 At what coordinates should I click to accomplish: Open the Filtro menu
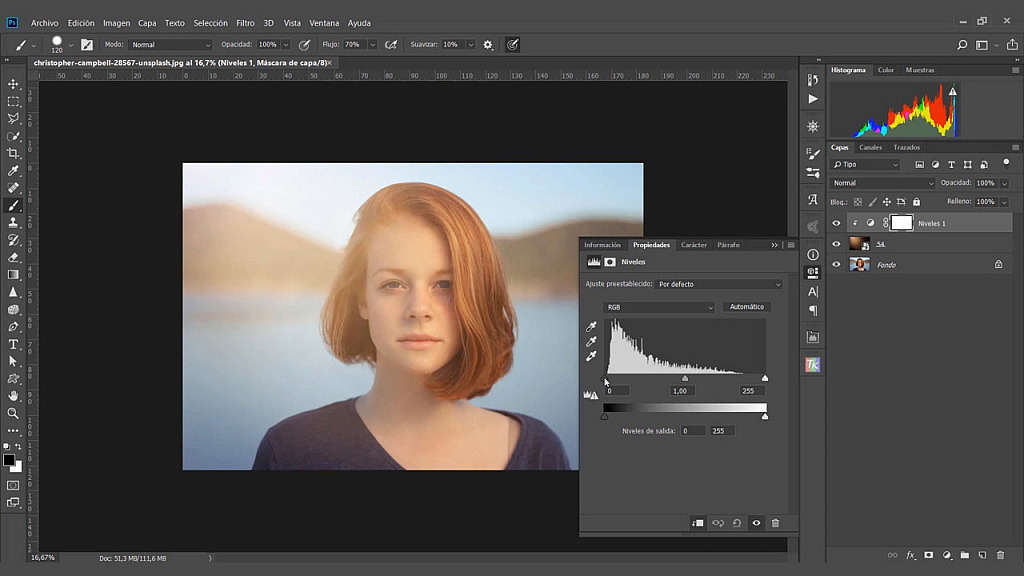pos(247,22)
